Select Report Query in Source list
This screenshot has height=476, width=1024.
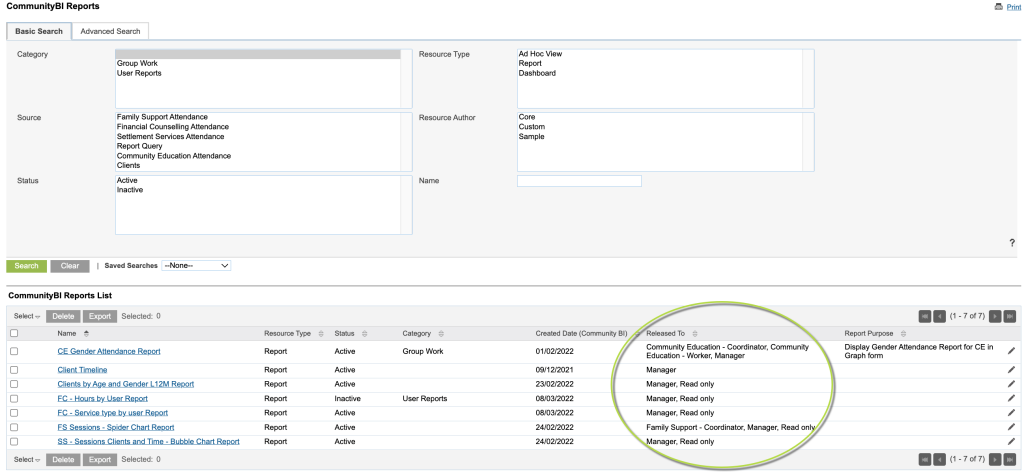140,146
